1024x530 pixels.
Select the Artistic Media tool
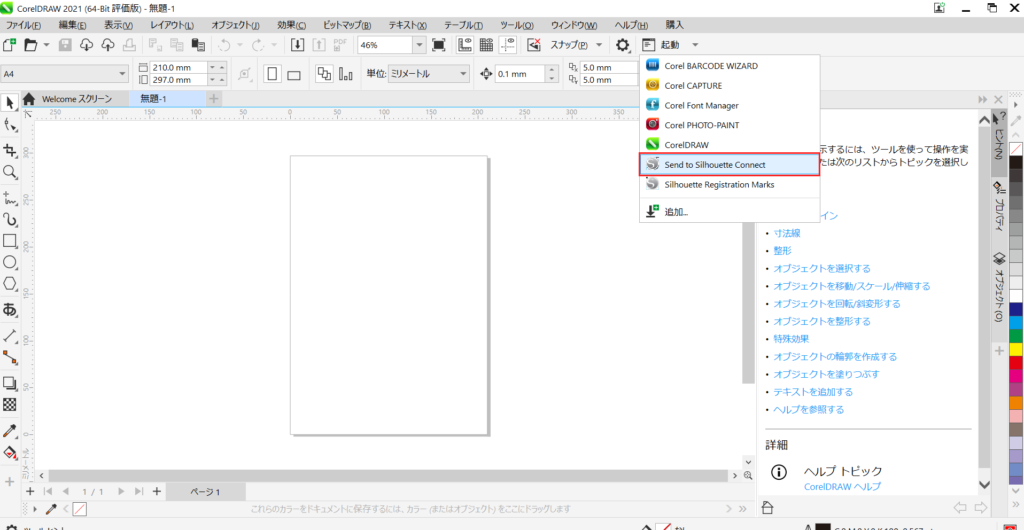10,219
